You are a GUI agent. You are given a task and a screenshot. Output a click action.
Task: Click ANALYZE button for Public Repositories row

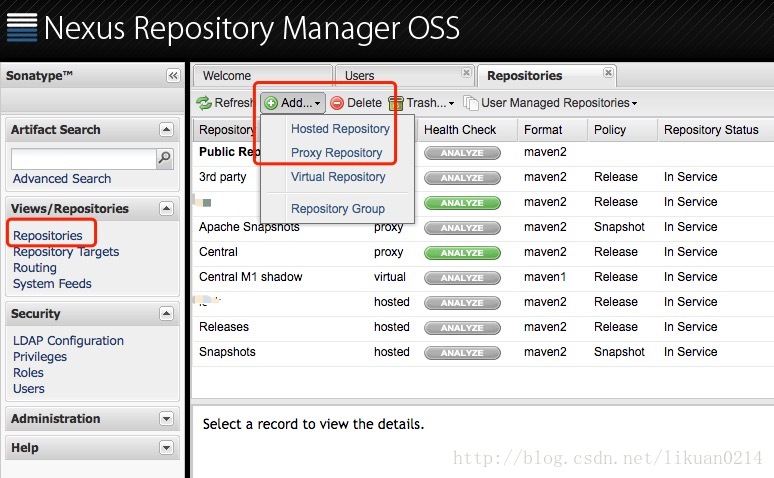(x=462, y=153)
